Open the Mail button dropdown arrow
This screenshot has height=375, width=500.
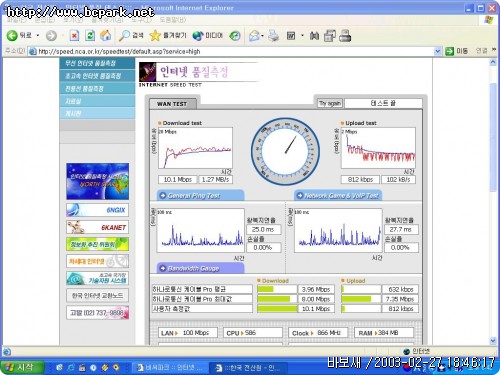(263, 36)
